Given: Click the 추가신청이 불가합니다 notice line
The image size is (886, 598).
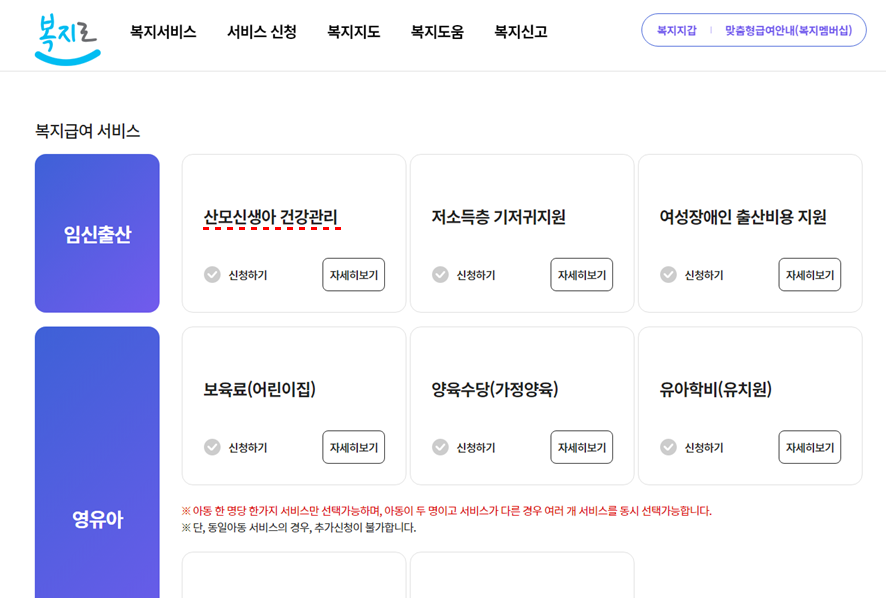Looking at the screenshot, I should click(298, 528).
